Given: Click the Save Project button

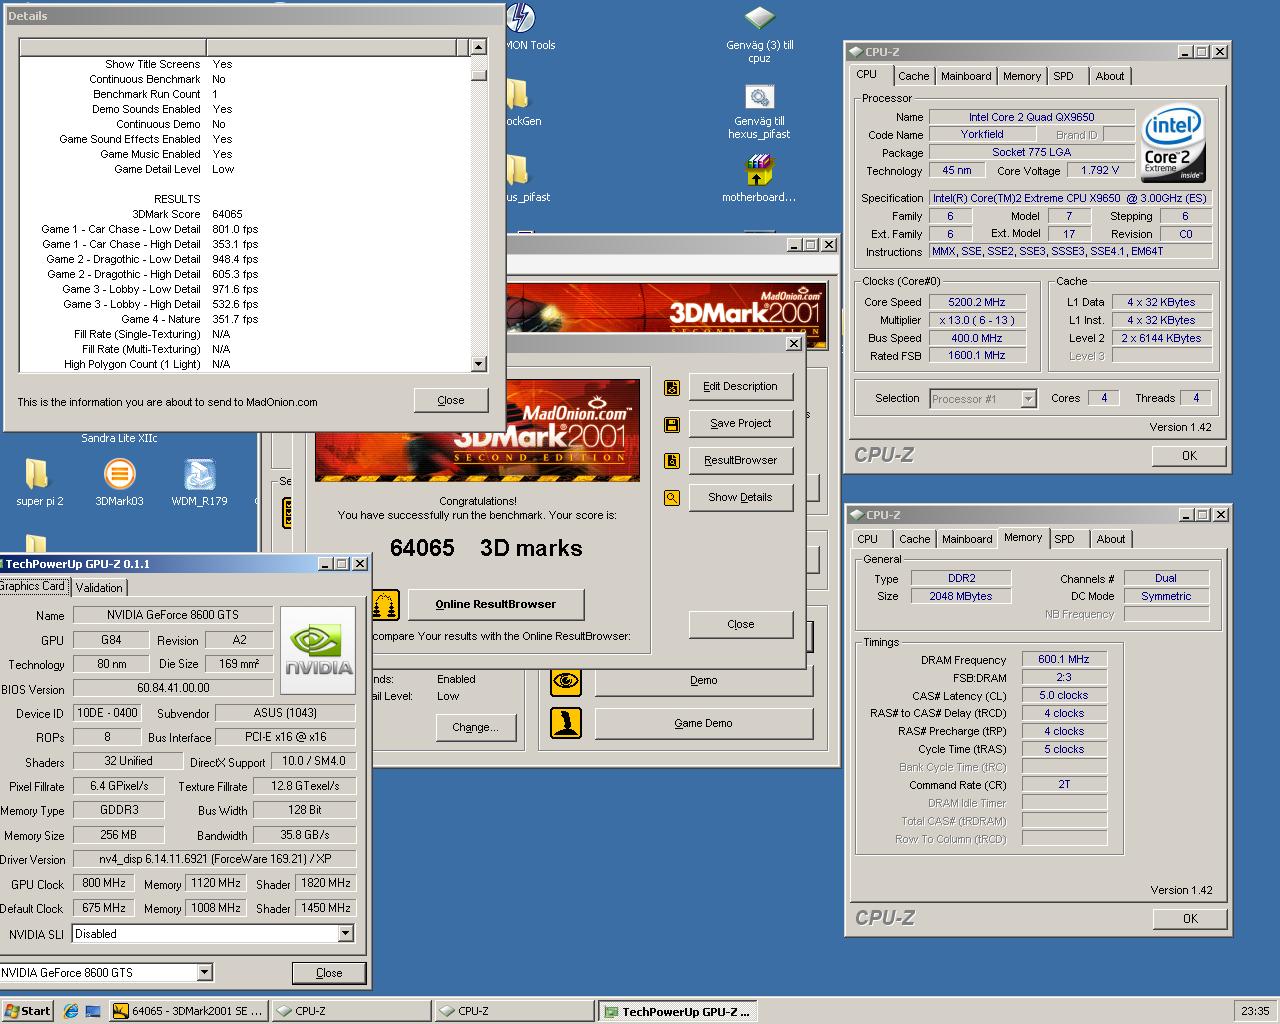Looking at the screenshot, I should [x=741, y=424].
